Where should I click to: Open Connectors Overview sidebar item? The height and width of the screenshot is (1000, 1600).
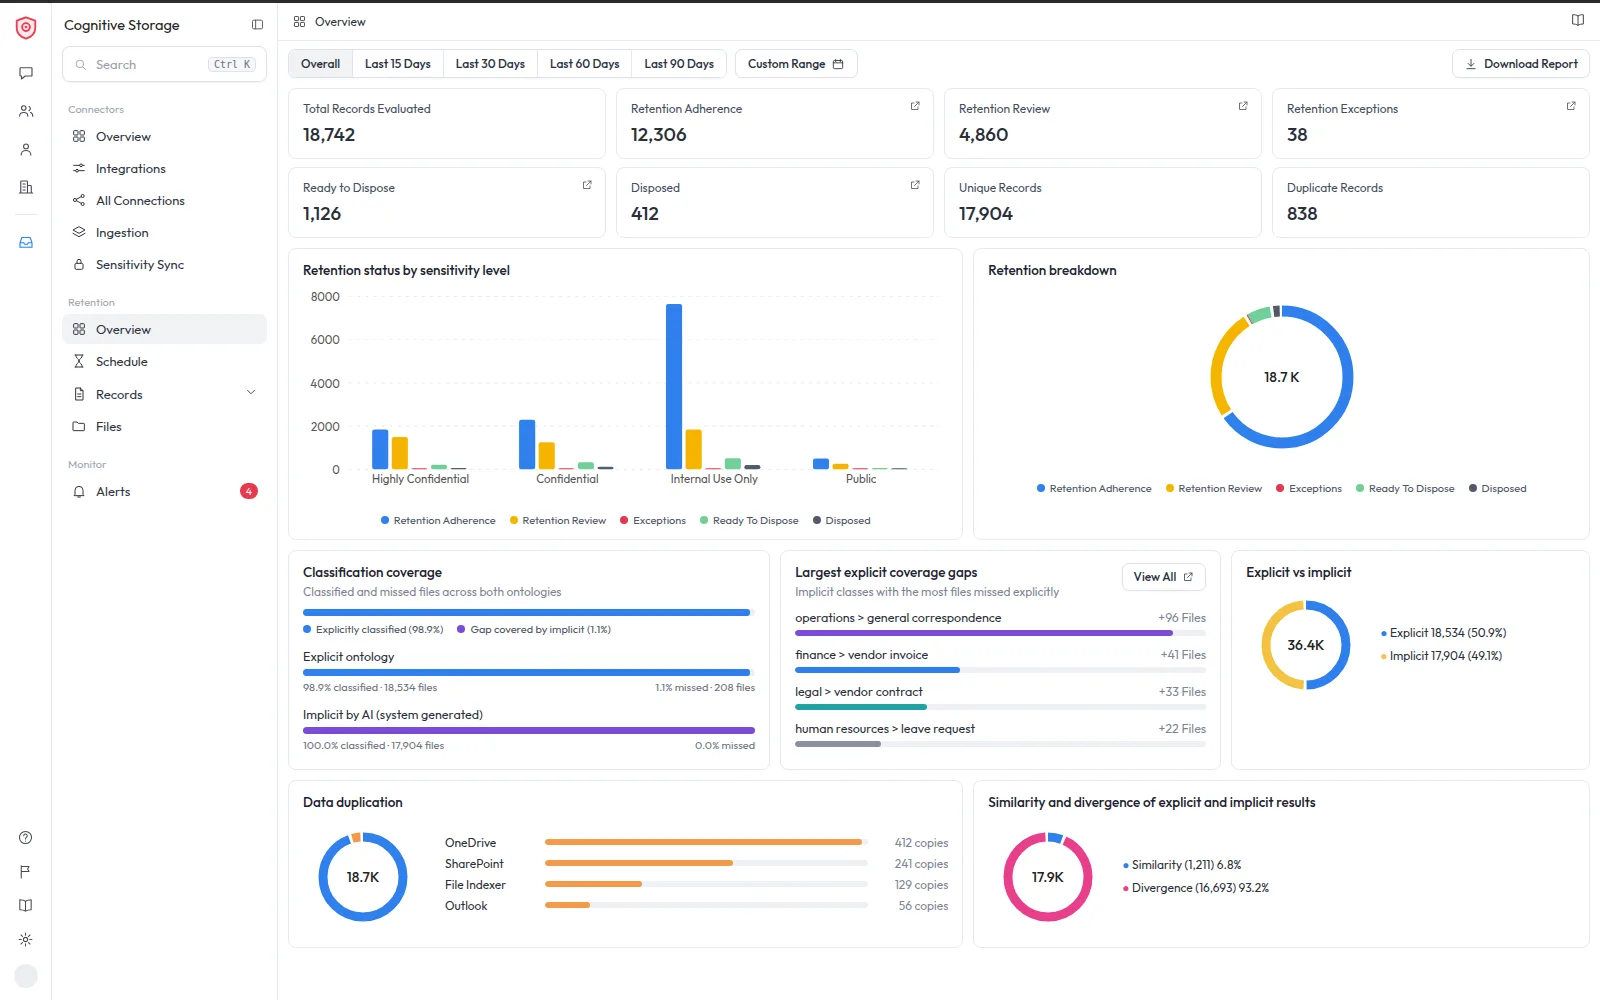click(164, 137)
